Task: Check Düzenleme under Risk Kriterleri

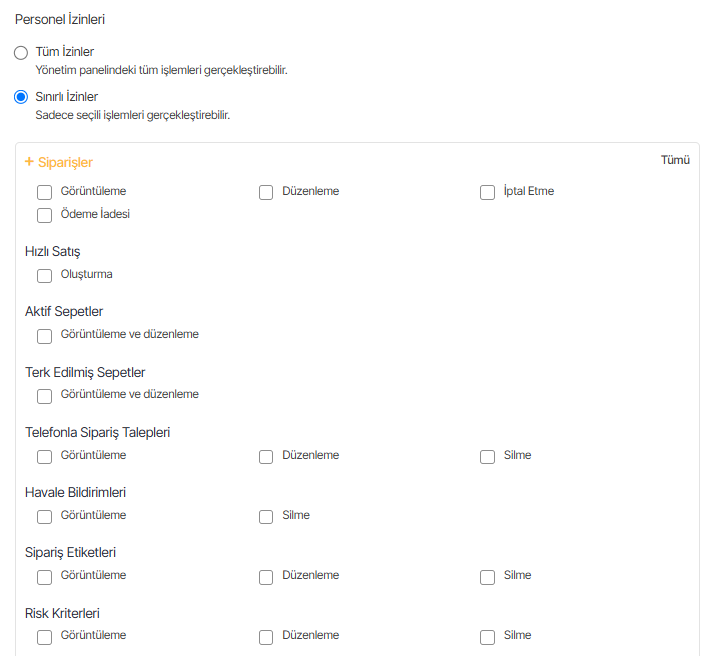Action: pos(266,637)
